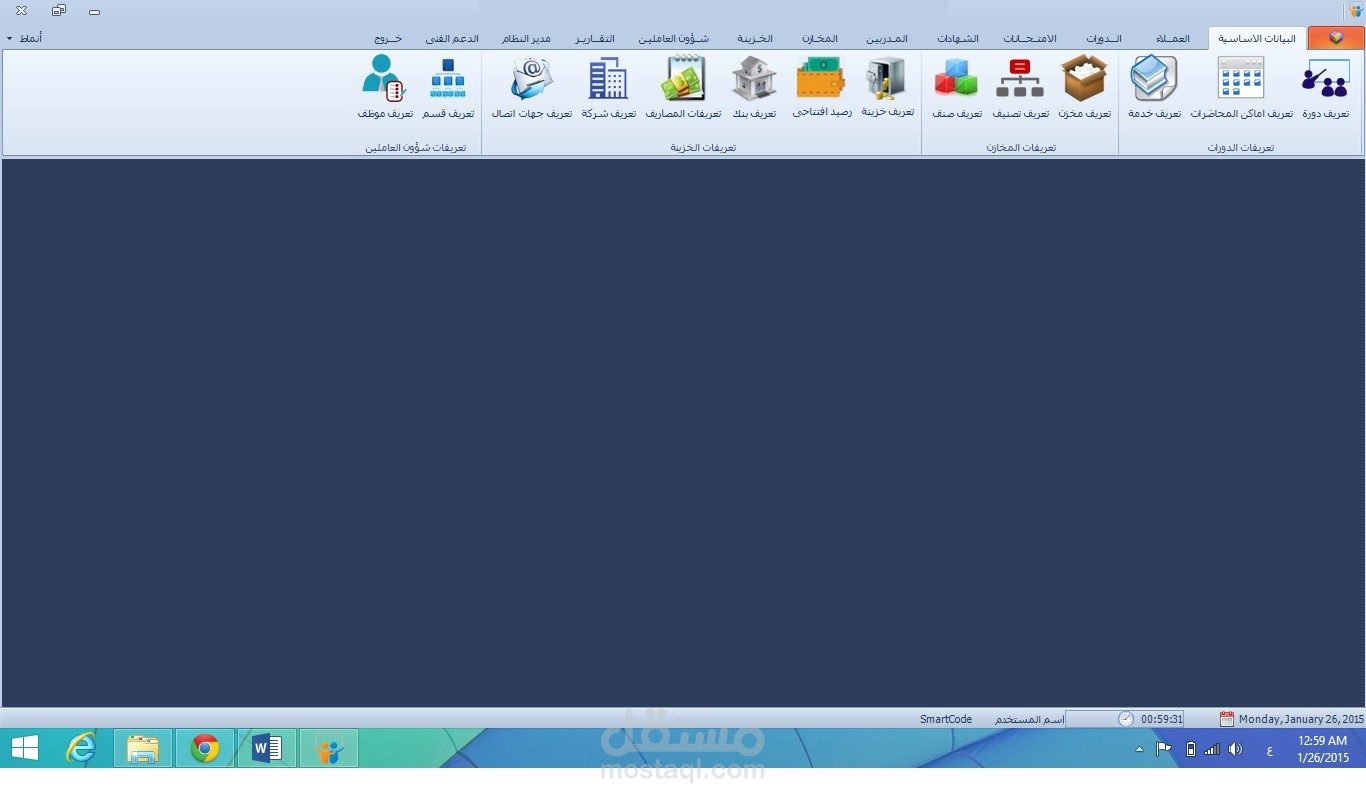Click Monday, January 26, 2015 date text

1301,719
